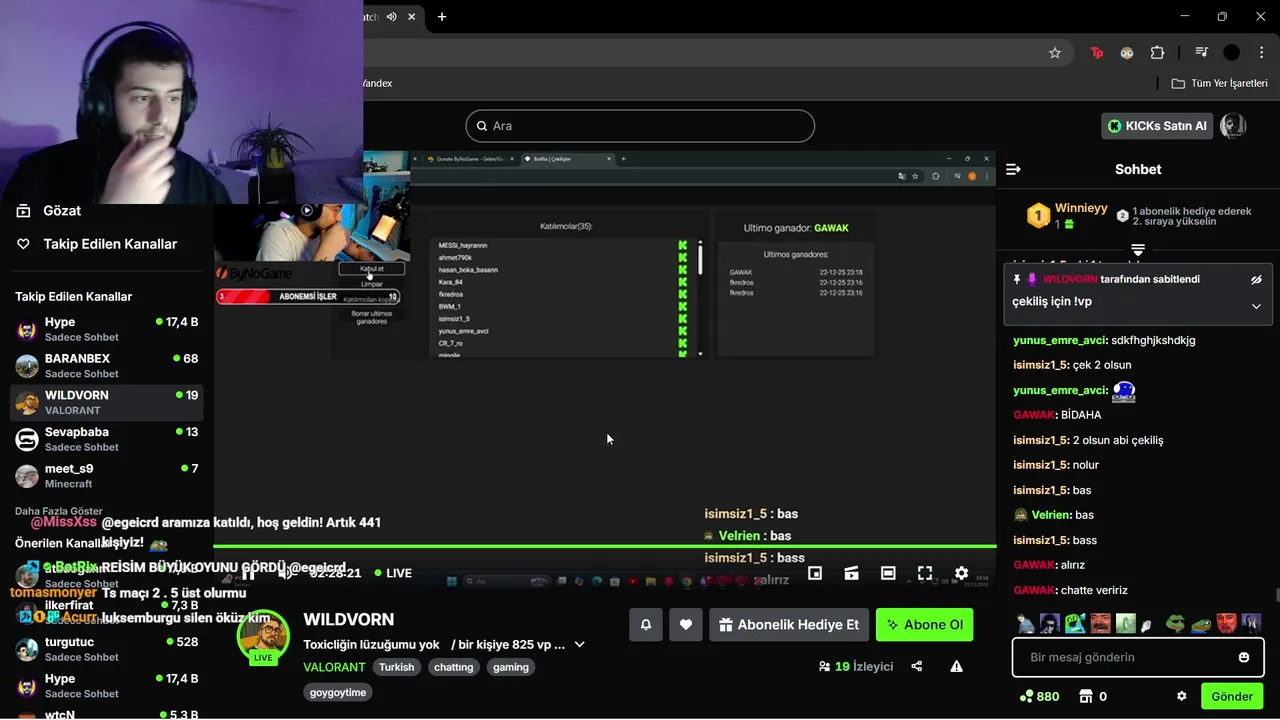Open browser extensions puzzle icon

tap(1157, 53)
